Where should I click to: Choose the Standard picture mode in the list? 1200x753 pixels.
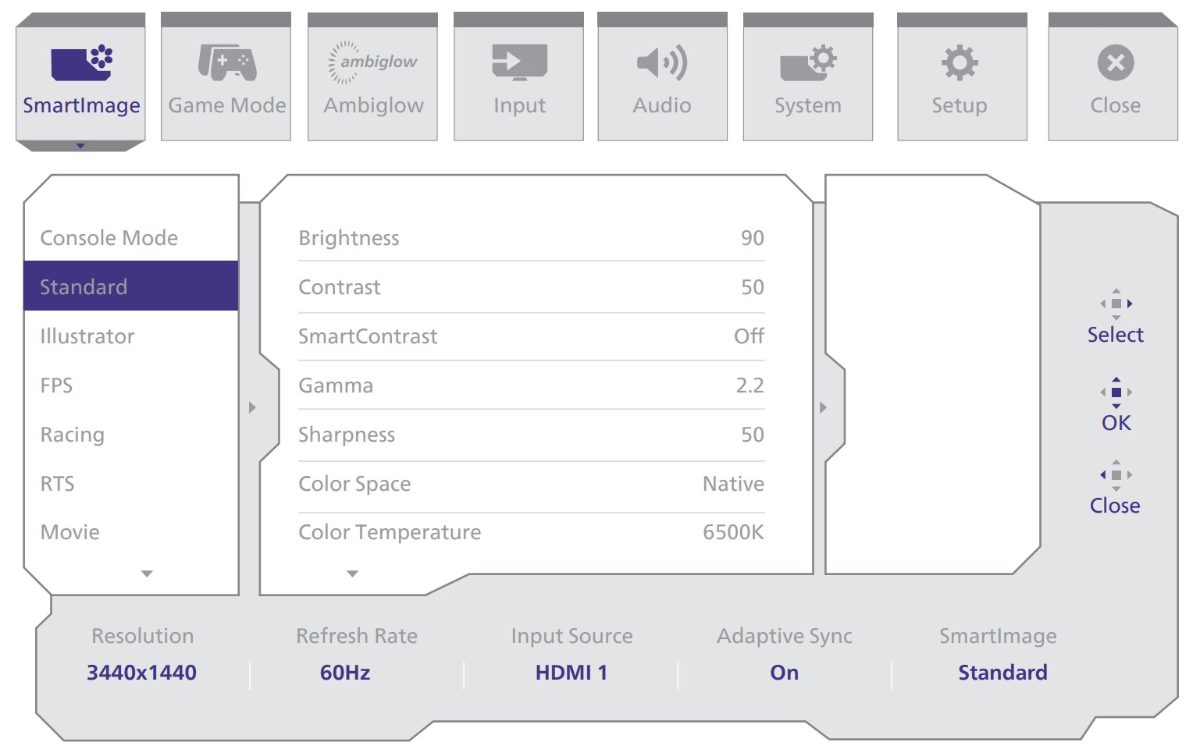pyautogui.click(x=131, y=287)
